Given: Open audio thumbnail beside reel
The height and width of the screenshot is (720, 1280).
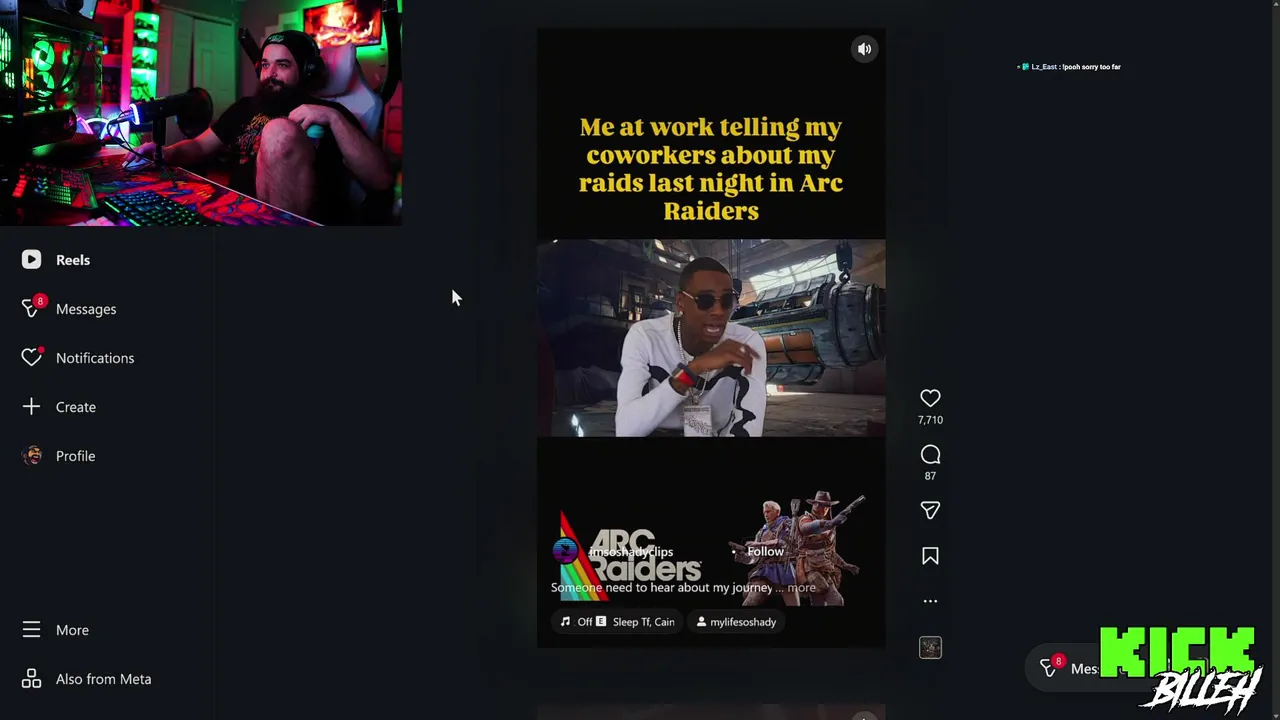Looking at the screenshot, I should pos(930,648).
